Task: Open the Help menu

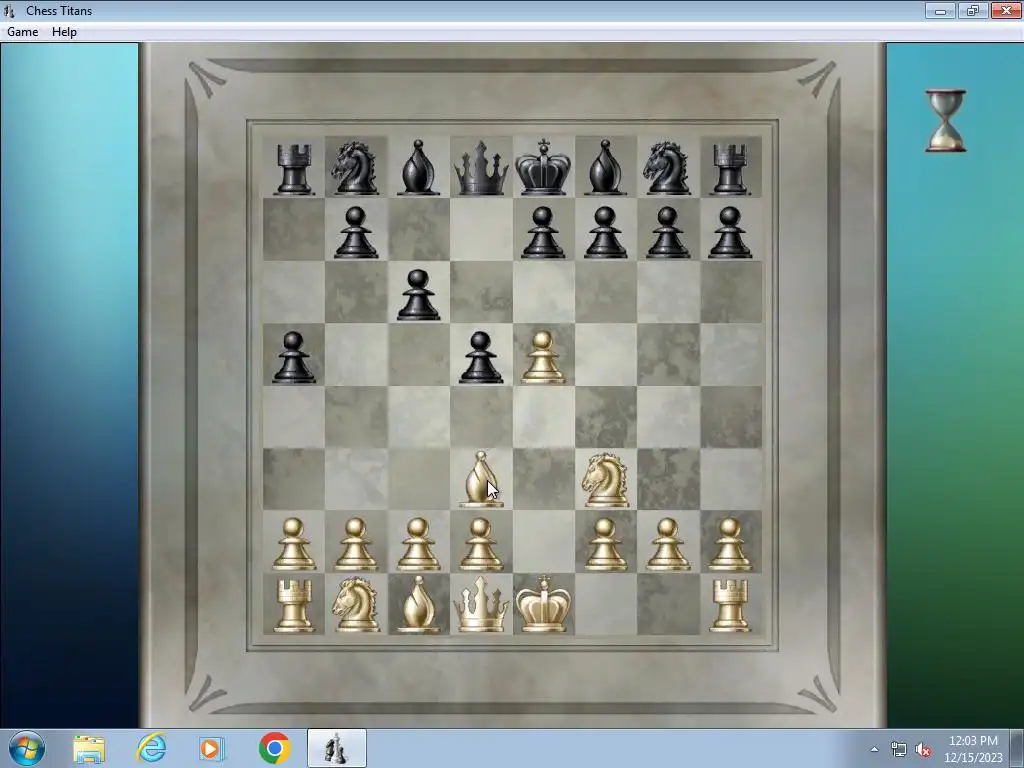Action: point(64,32)
